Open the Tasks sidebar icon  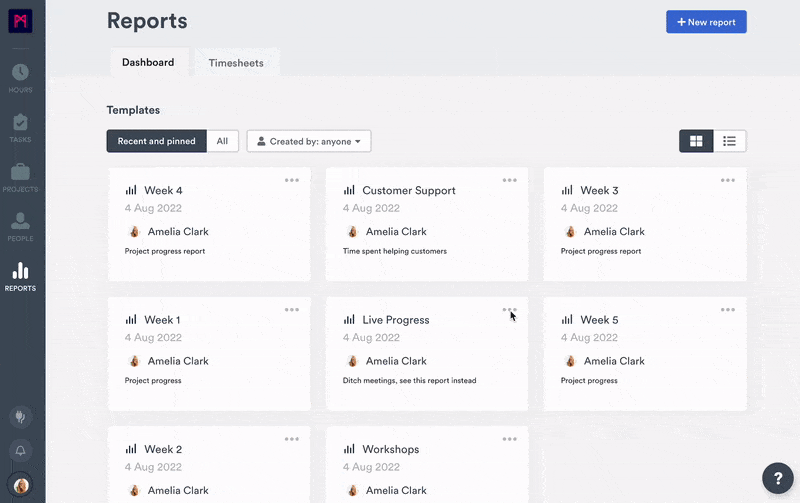(x=20, y=126)
